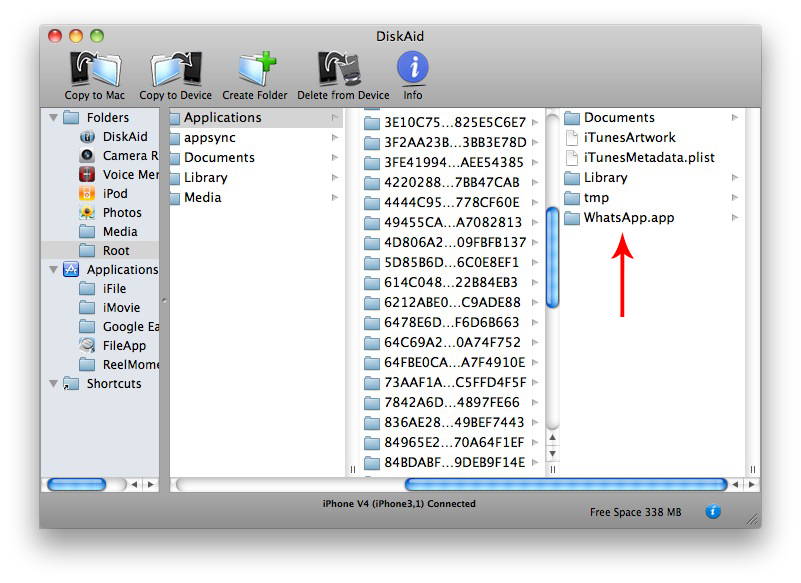This screenshot has width=801, height=583.
Task: Select iTunesMetadata.plist file
Action: tap(648, 158)
